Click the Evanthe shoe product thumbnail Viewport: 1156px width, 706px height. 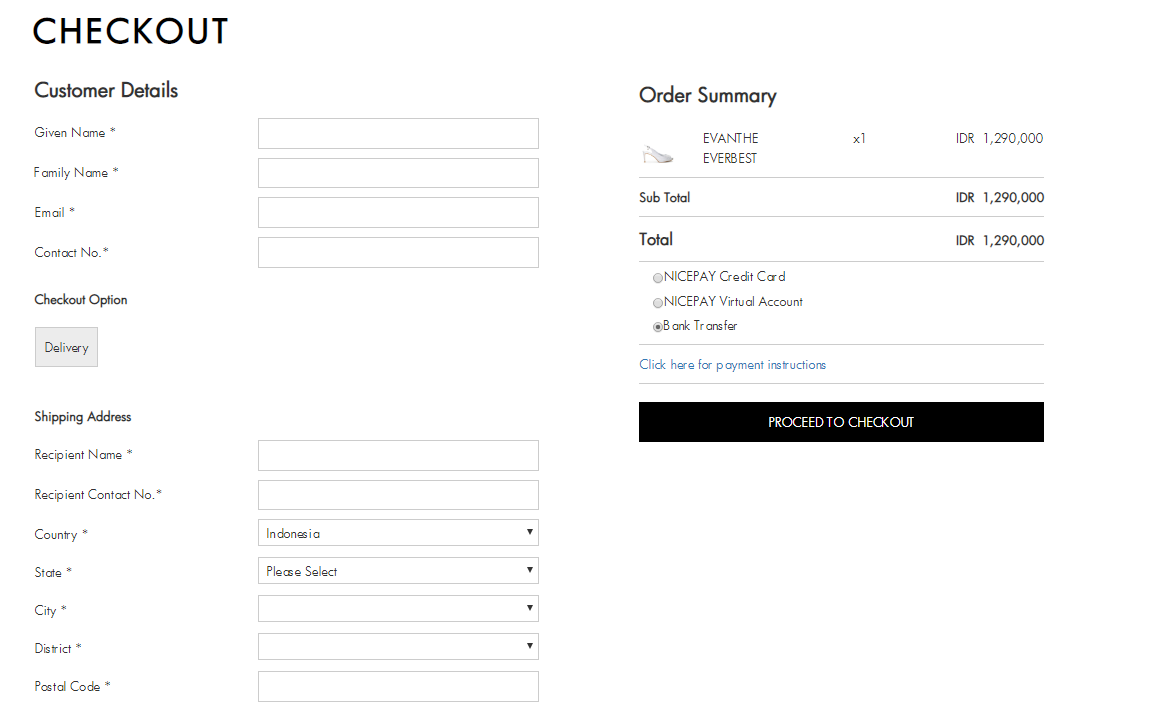tap(658, 154)
